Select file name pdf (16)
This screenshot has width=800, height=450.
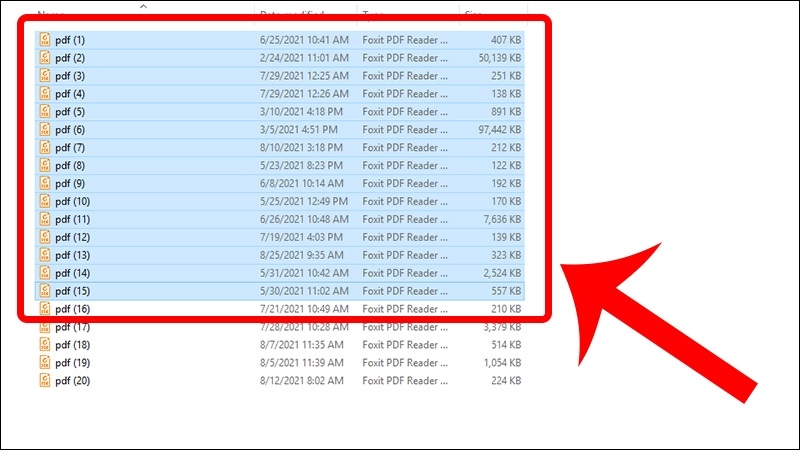tap(72, 309)
